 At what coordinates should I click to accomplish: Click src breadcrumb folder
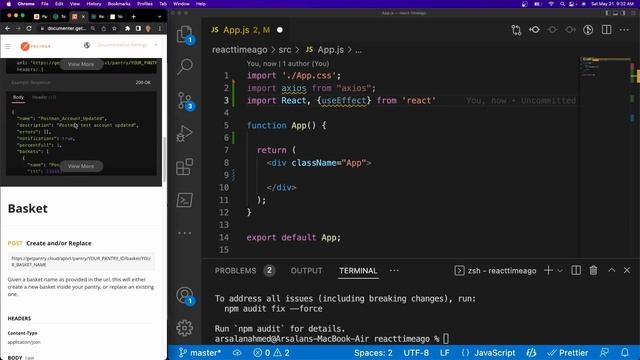point(285,50)
